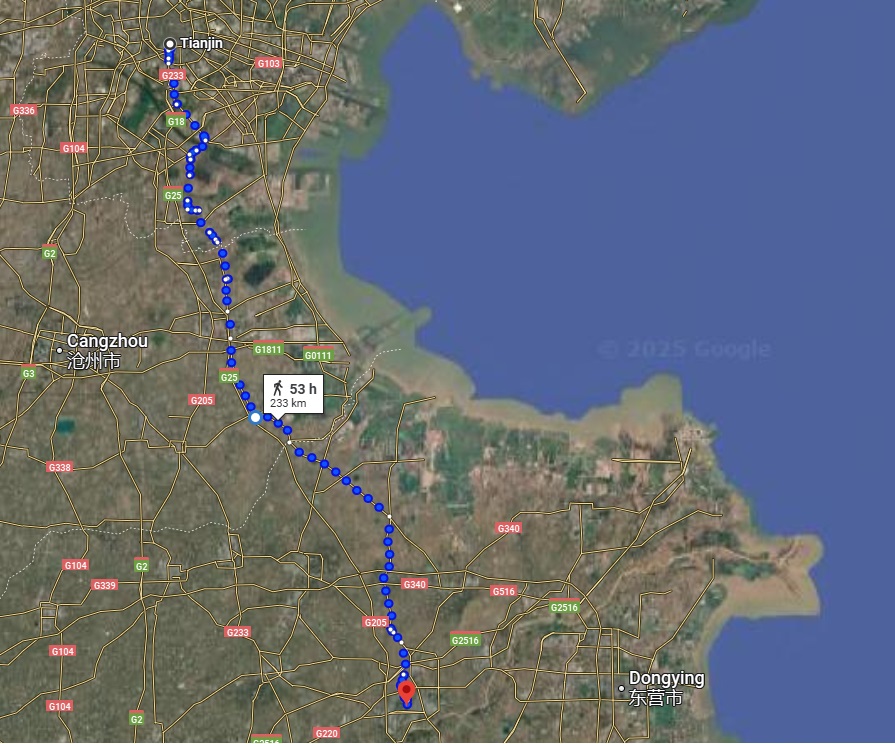This screenshot has width=895, height=744.
Task: Click the G18 highway shield
Action: coord(176,121)
